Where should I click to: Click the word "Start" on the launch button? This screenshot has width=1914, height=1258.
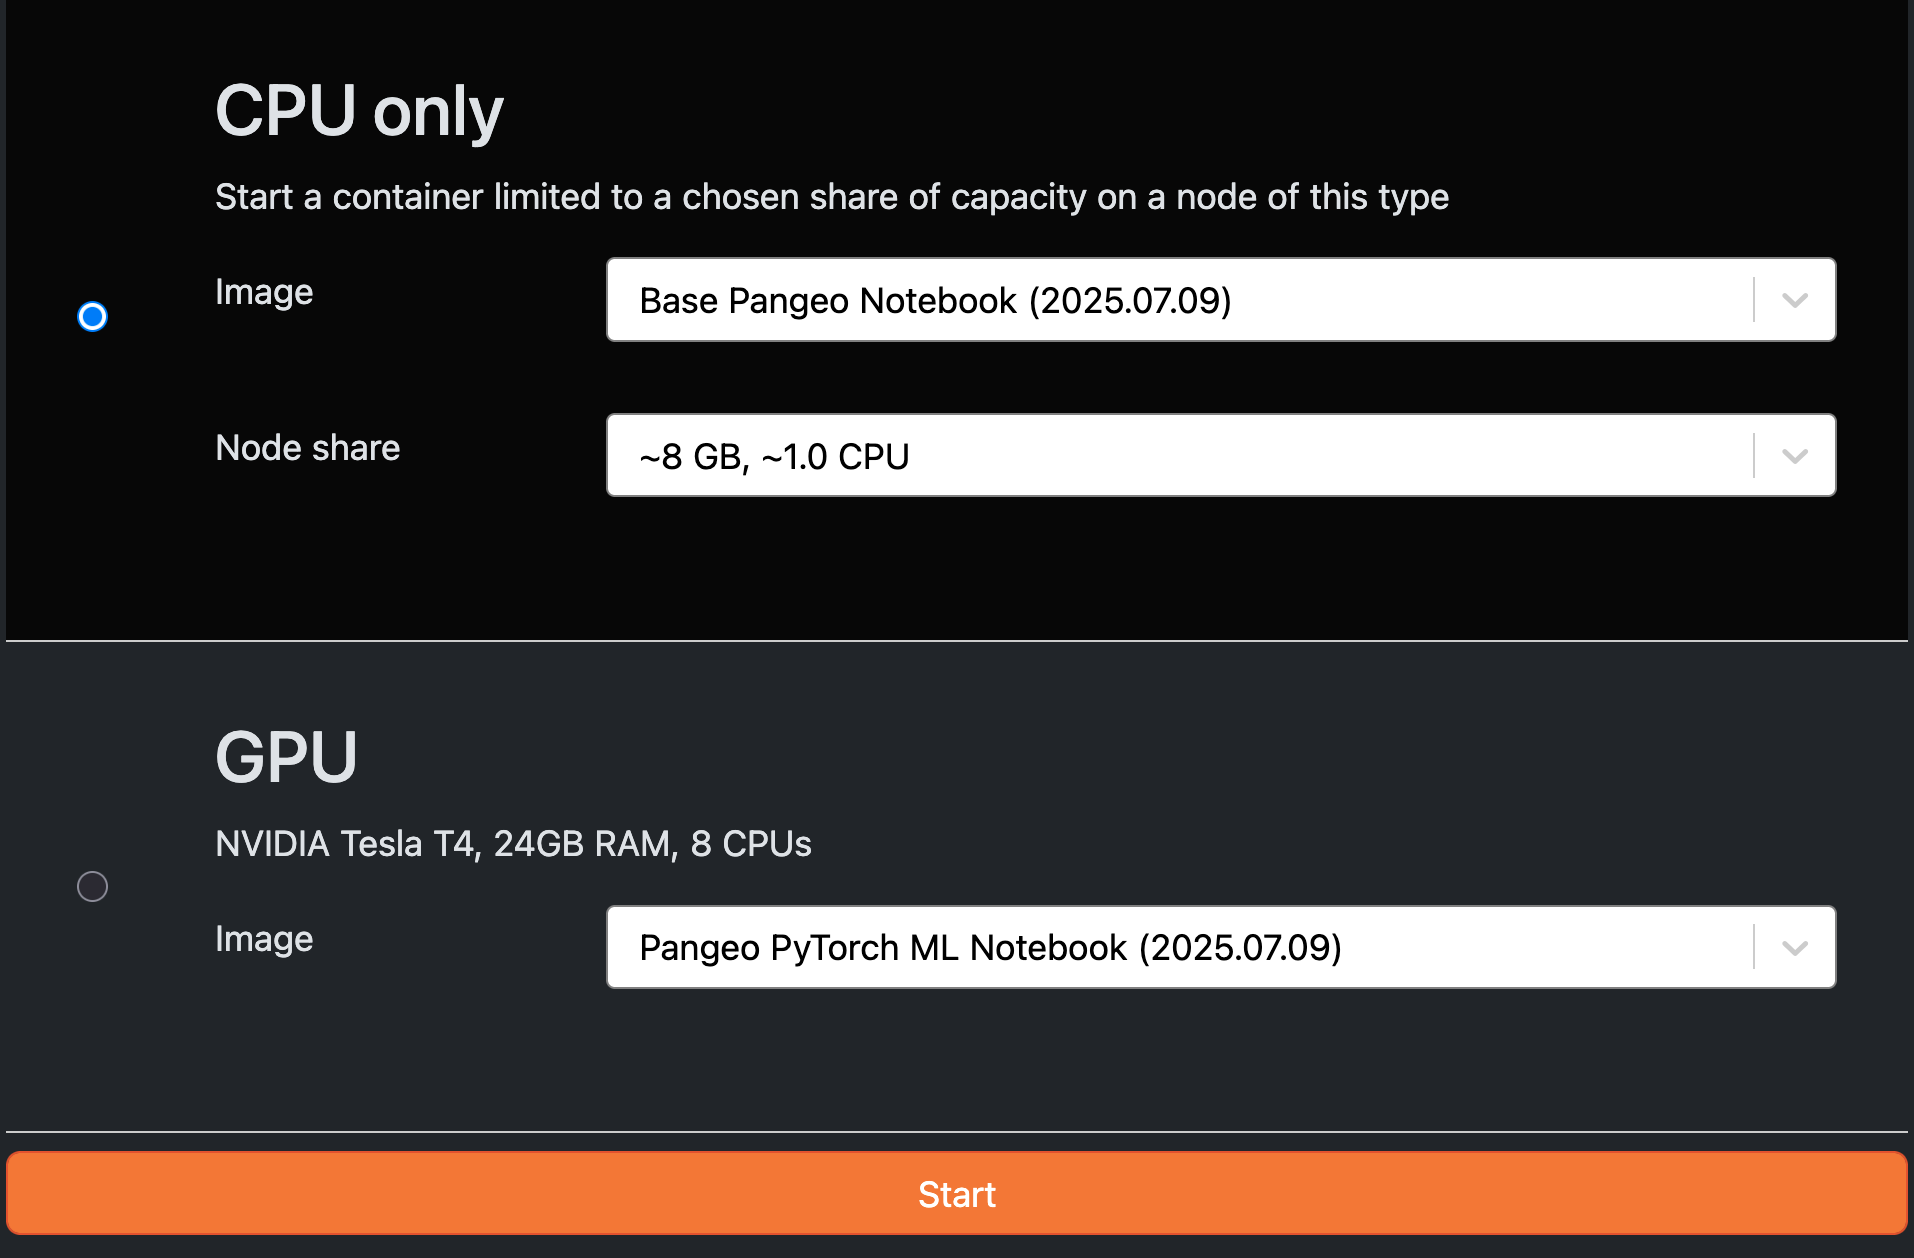click(957, 1195)
